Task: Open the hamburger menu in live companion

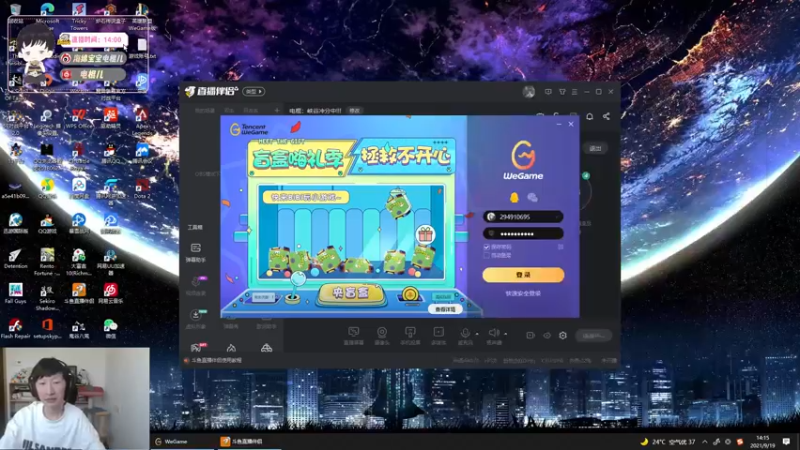Action: coord(574,92)
